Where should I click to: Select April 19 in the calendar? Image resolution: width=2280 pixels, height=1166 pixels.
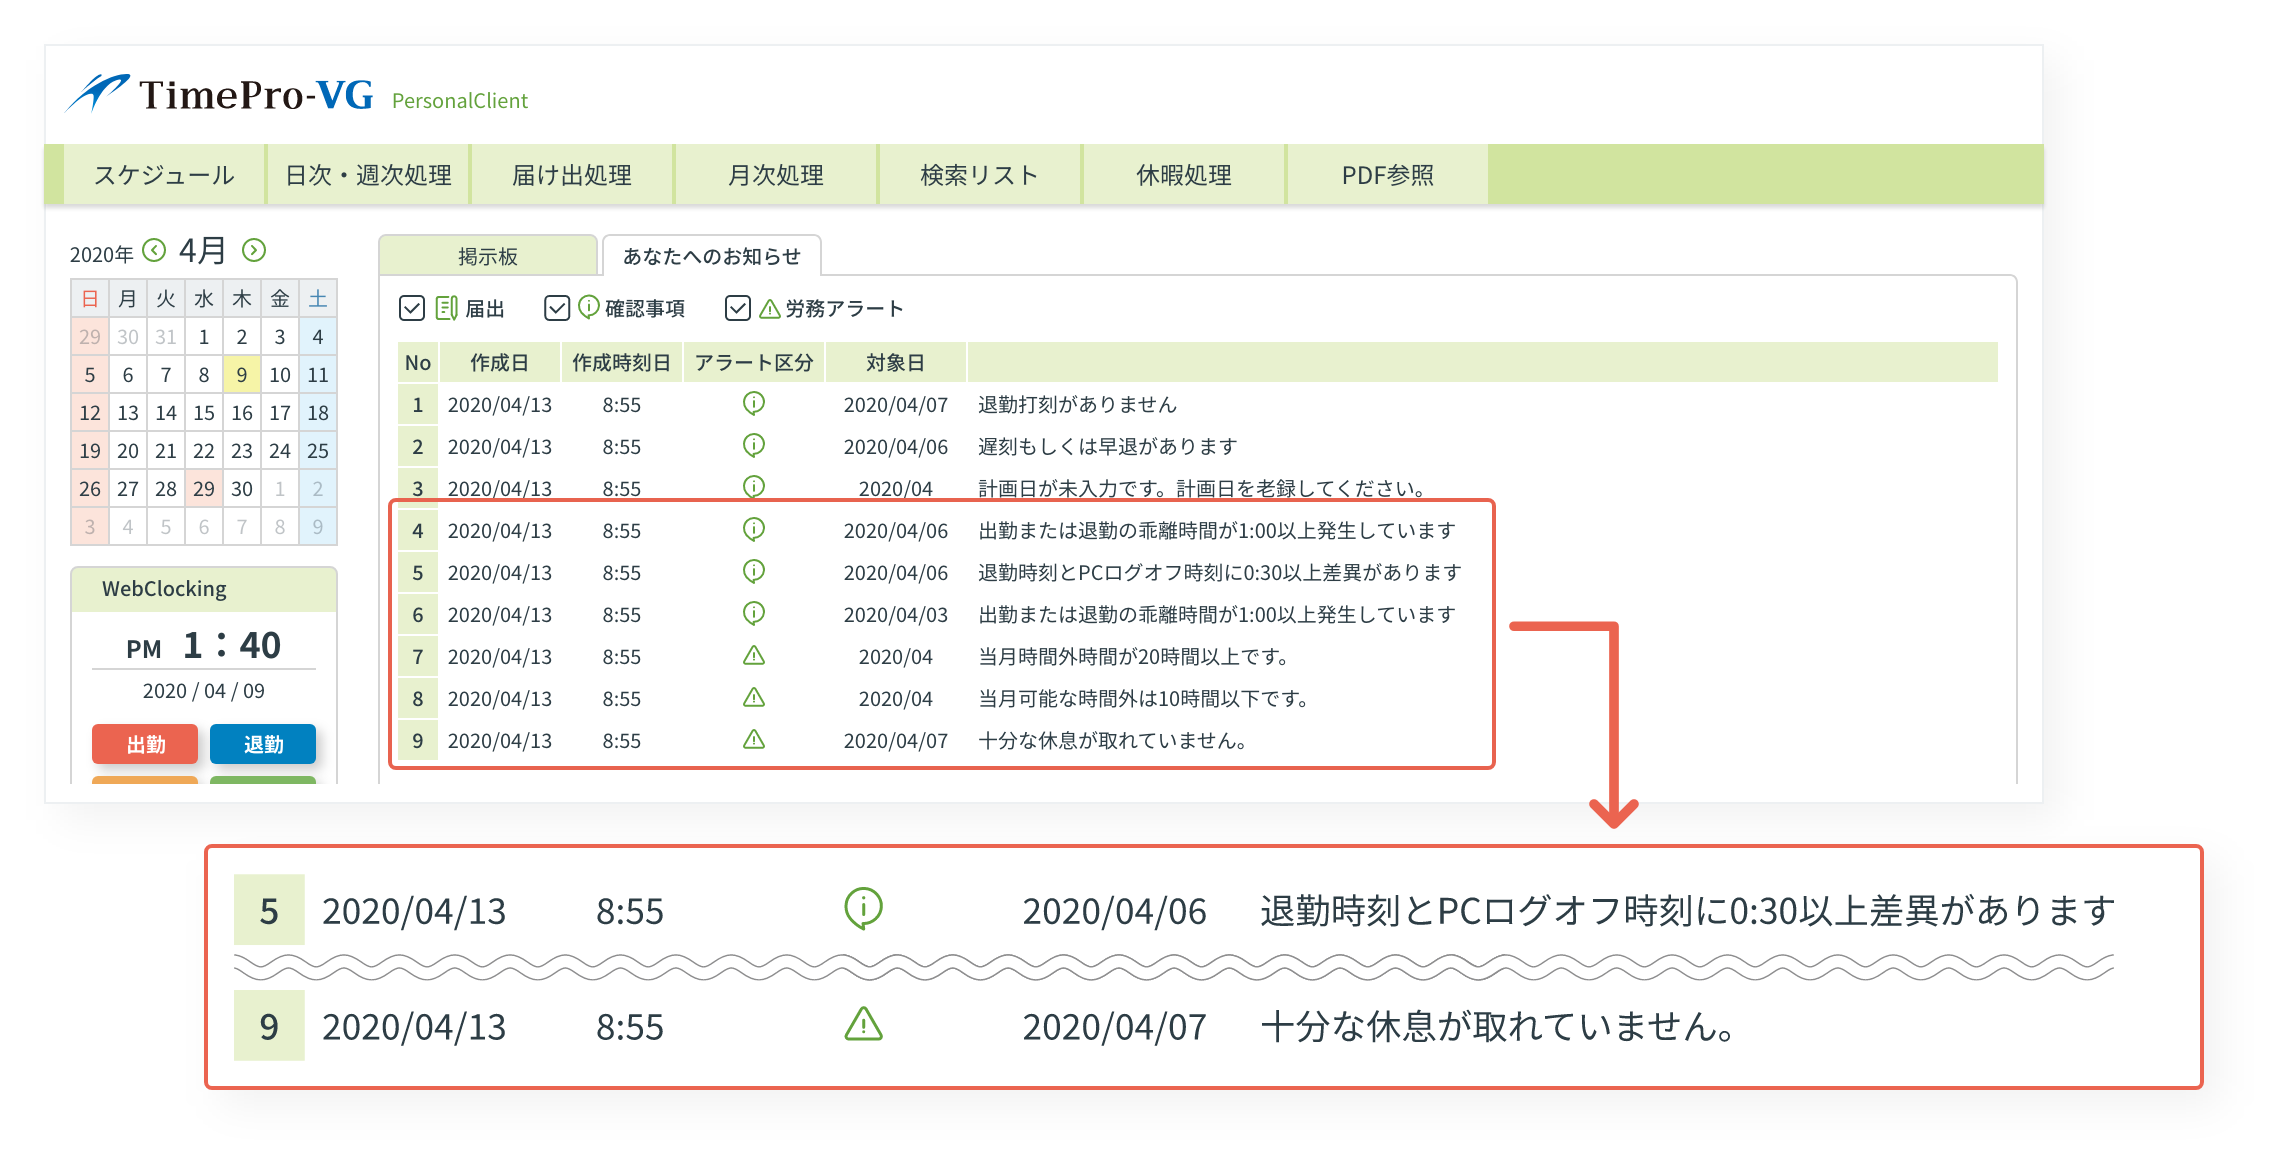point(90,451)
